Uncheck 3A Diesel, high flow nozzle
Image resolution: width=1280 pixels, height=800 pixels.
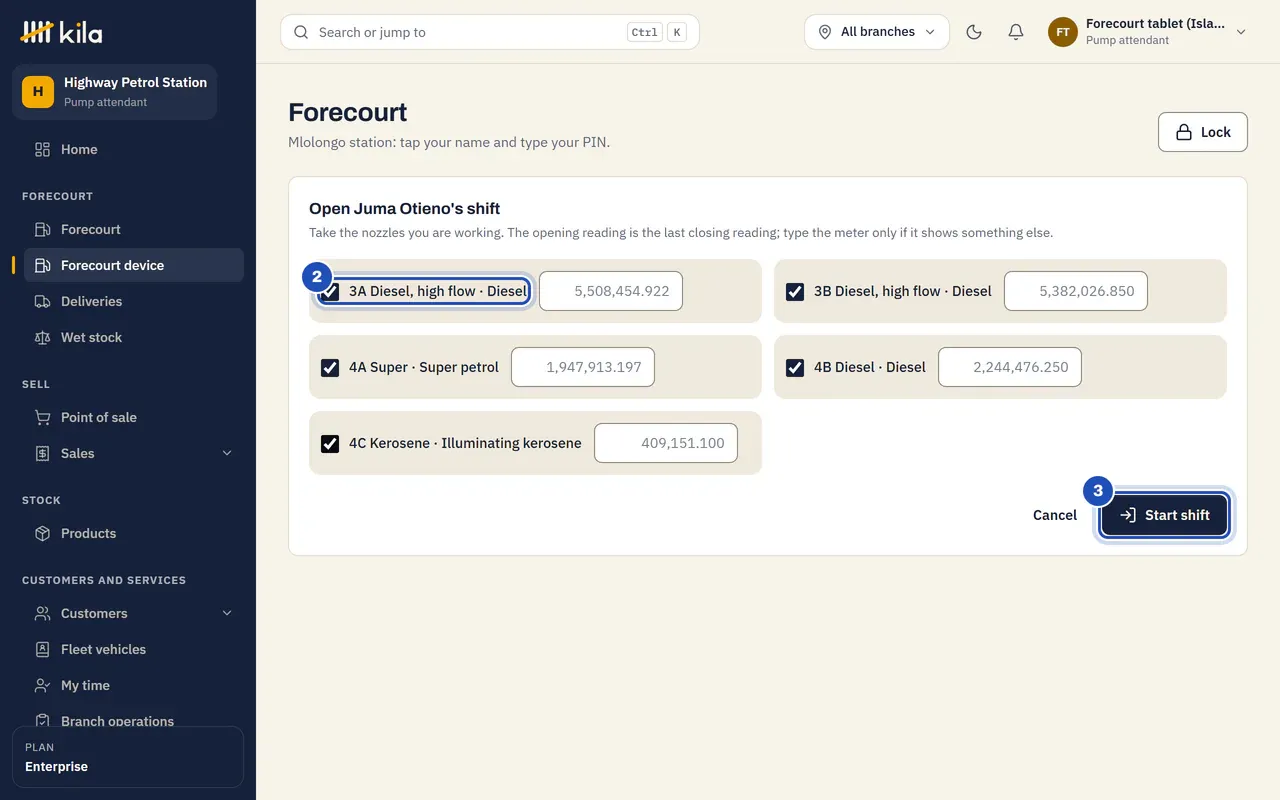pyautogui.click(x=330, y=291)
